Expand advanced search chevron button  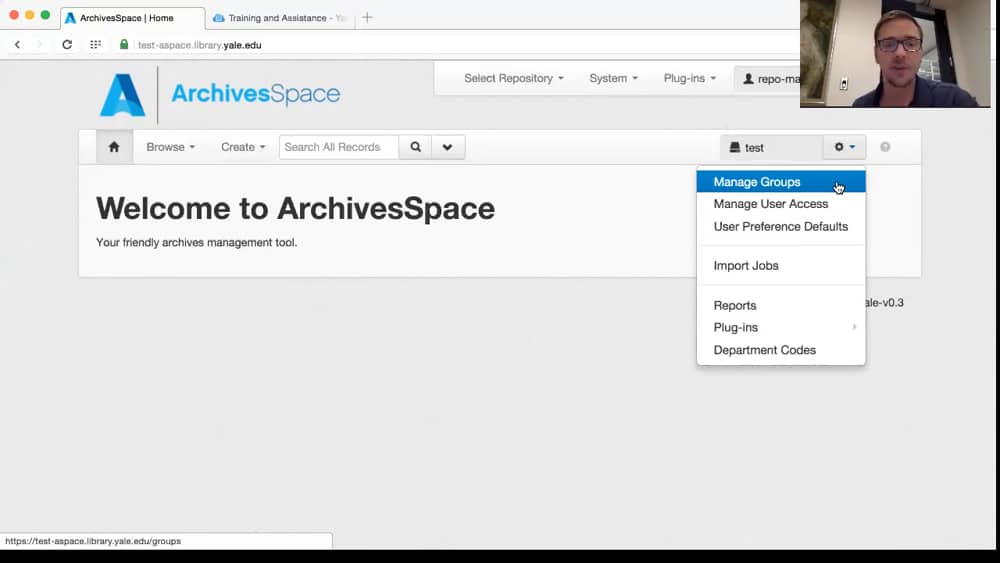[448, 147]
